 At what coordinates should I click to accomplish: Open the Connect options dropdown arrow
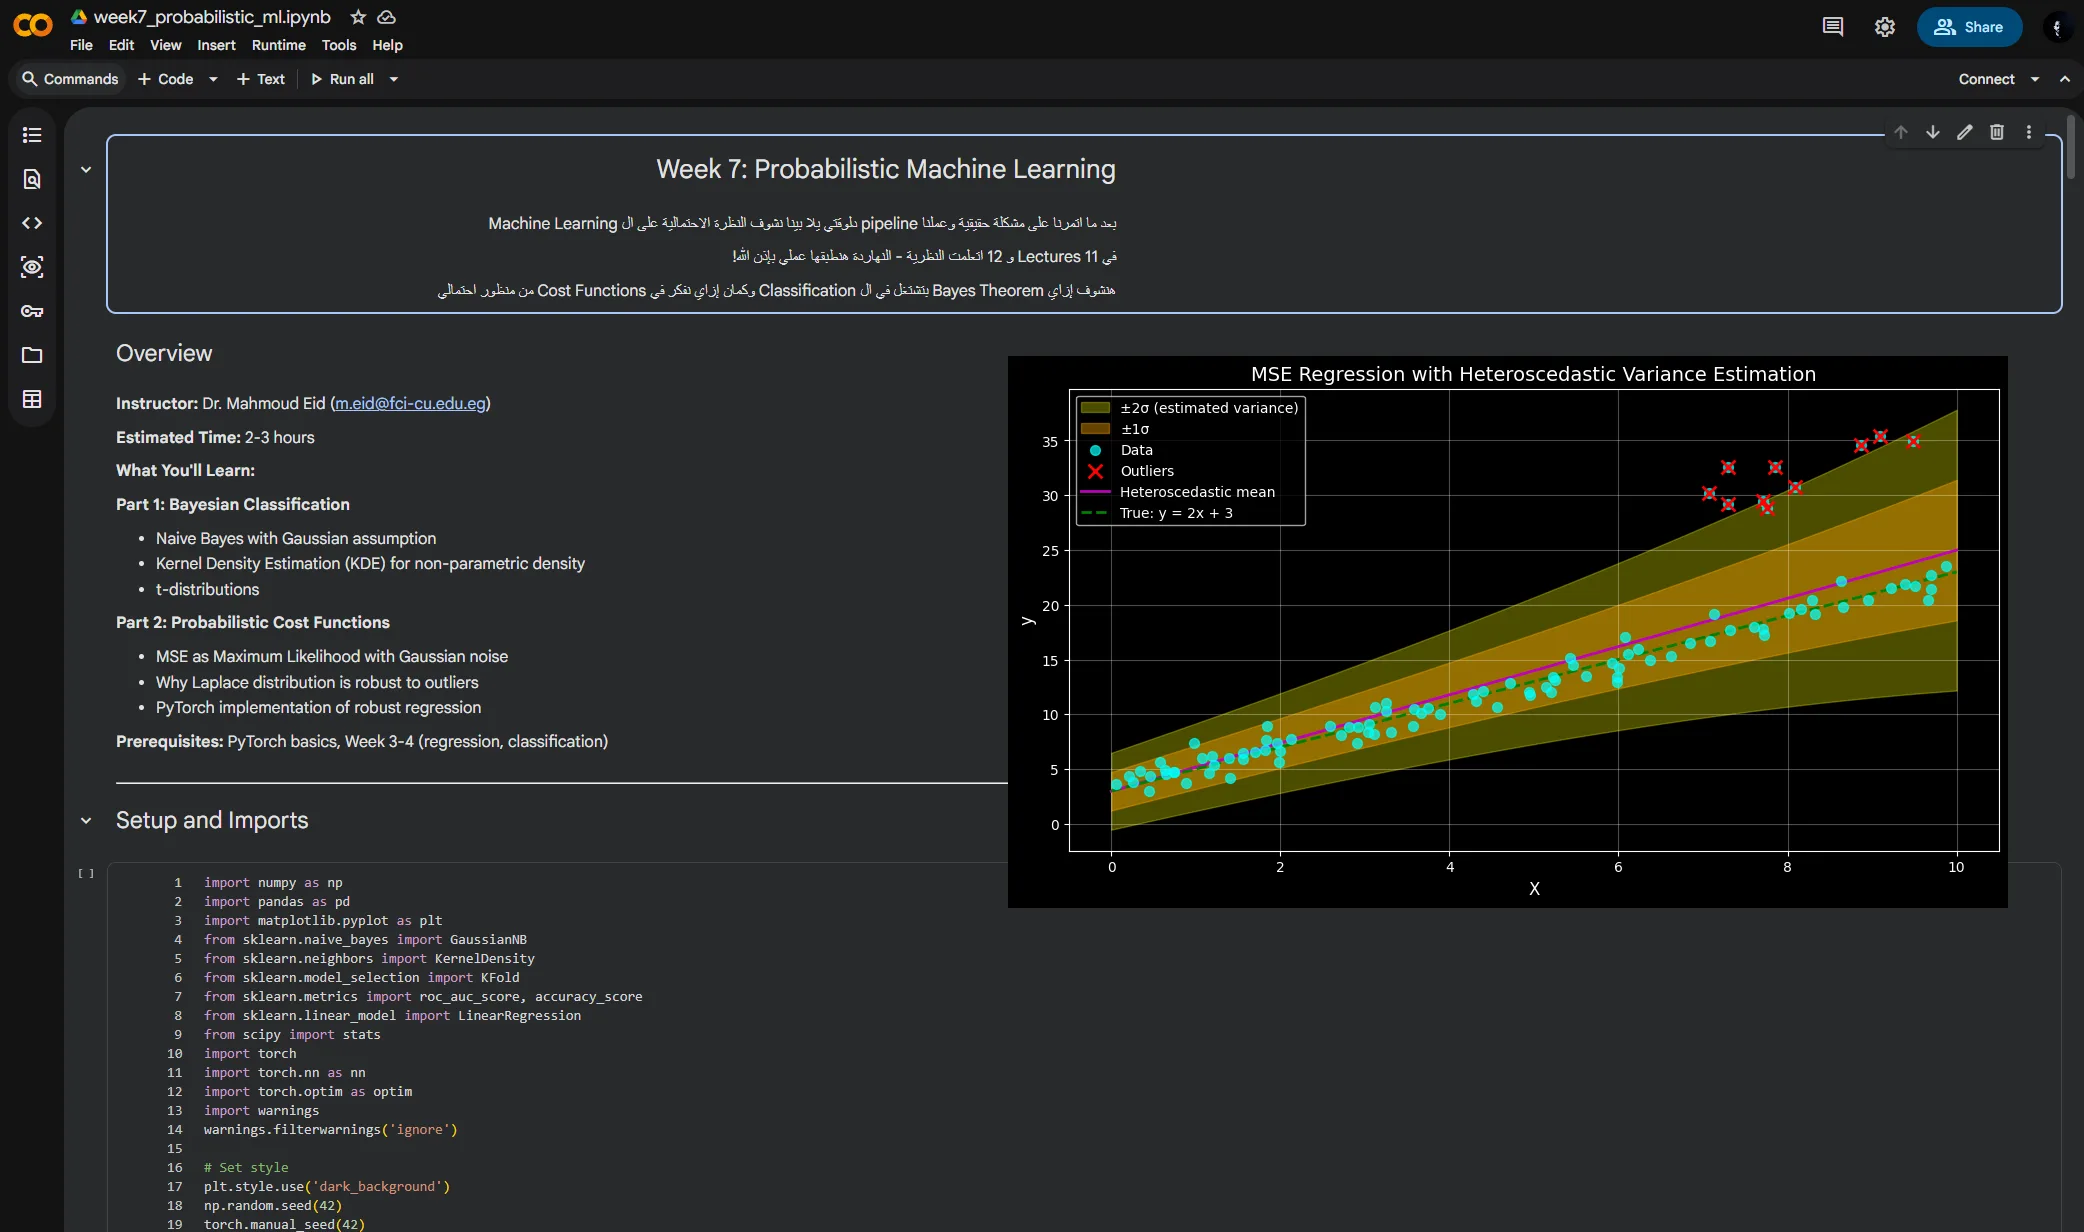click(x=2035, y=79)
